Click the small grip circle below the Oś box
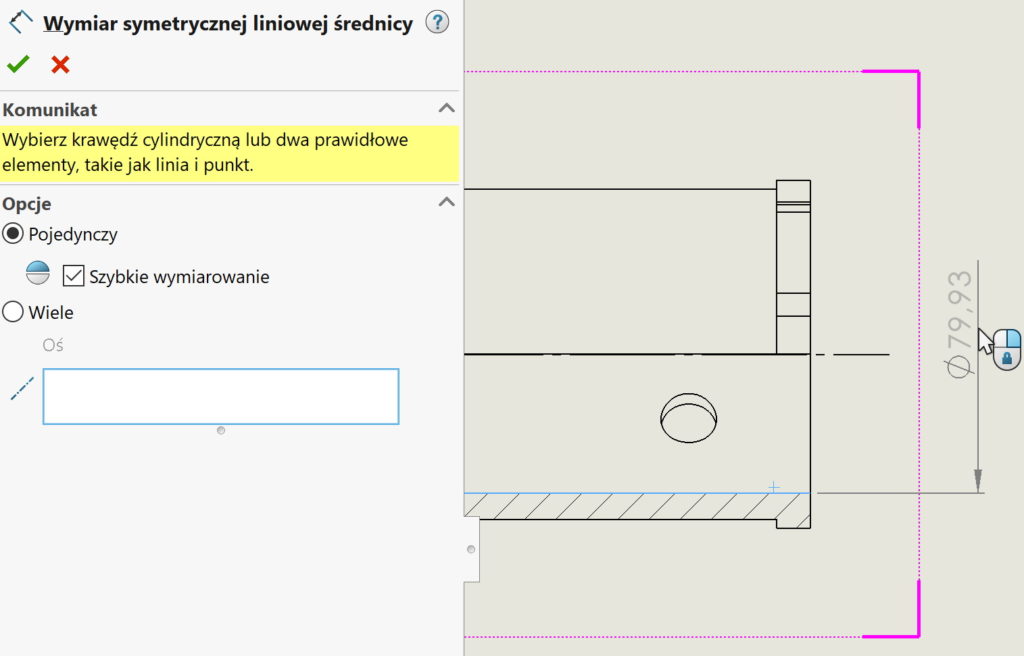The image size is (1024, 656). [x=220, y=429]
